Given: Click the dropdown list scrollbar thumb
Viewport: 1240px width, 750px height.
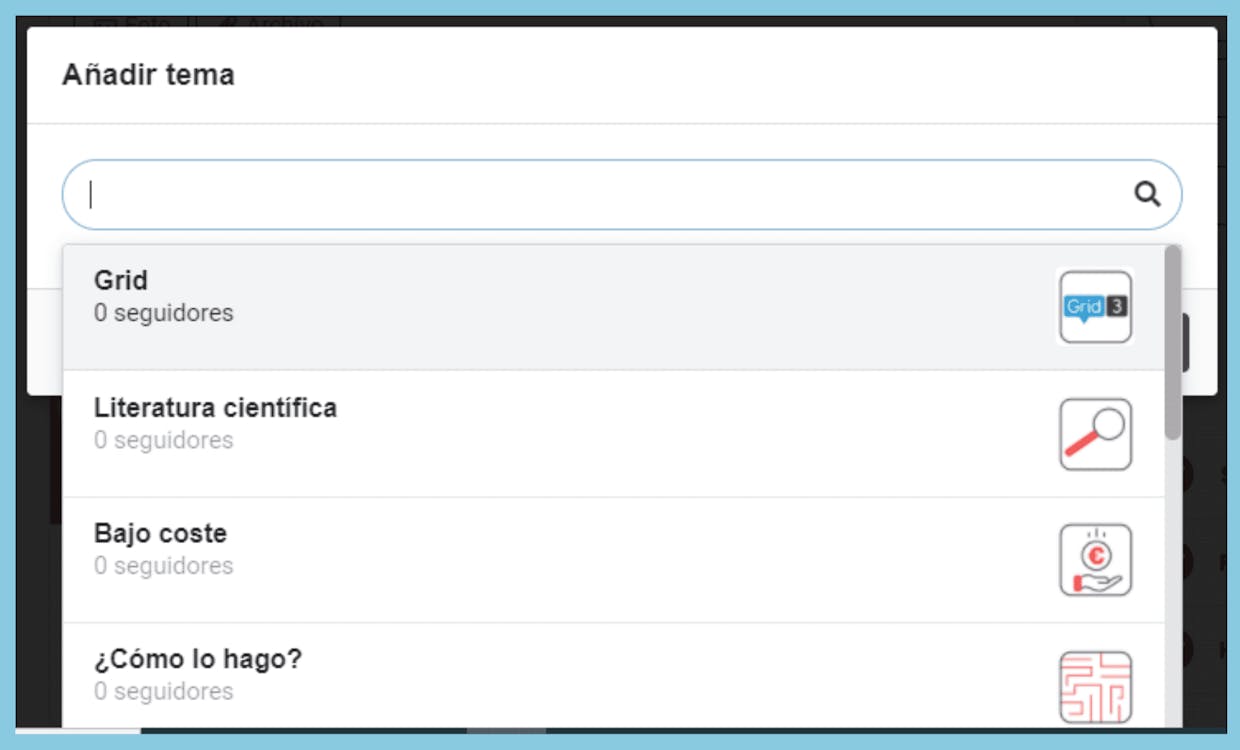Looking at the screenshot, I should coord(1173,342).
